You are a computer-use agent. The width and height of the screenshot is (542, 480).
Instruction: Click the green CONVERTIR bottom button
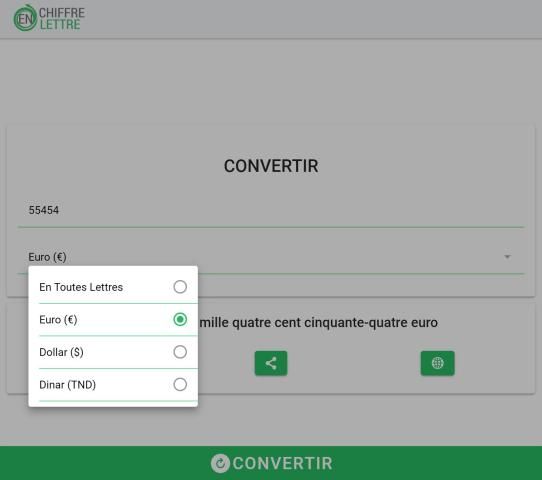(271, 463)
